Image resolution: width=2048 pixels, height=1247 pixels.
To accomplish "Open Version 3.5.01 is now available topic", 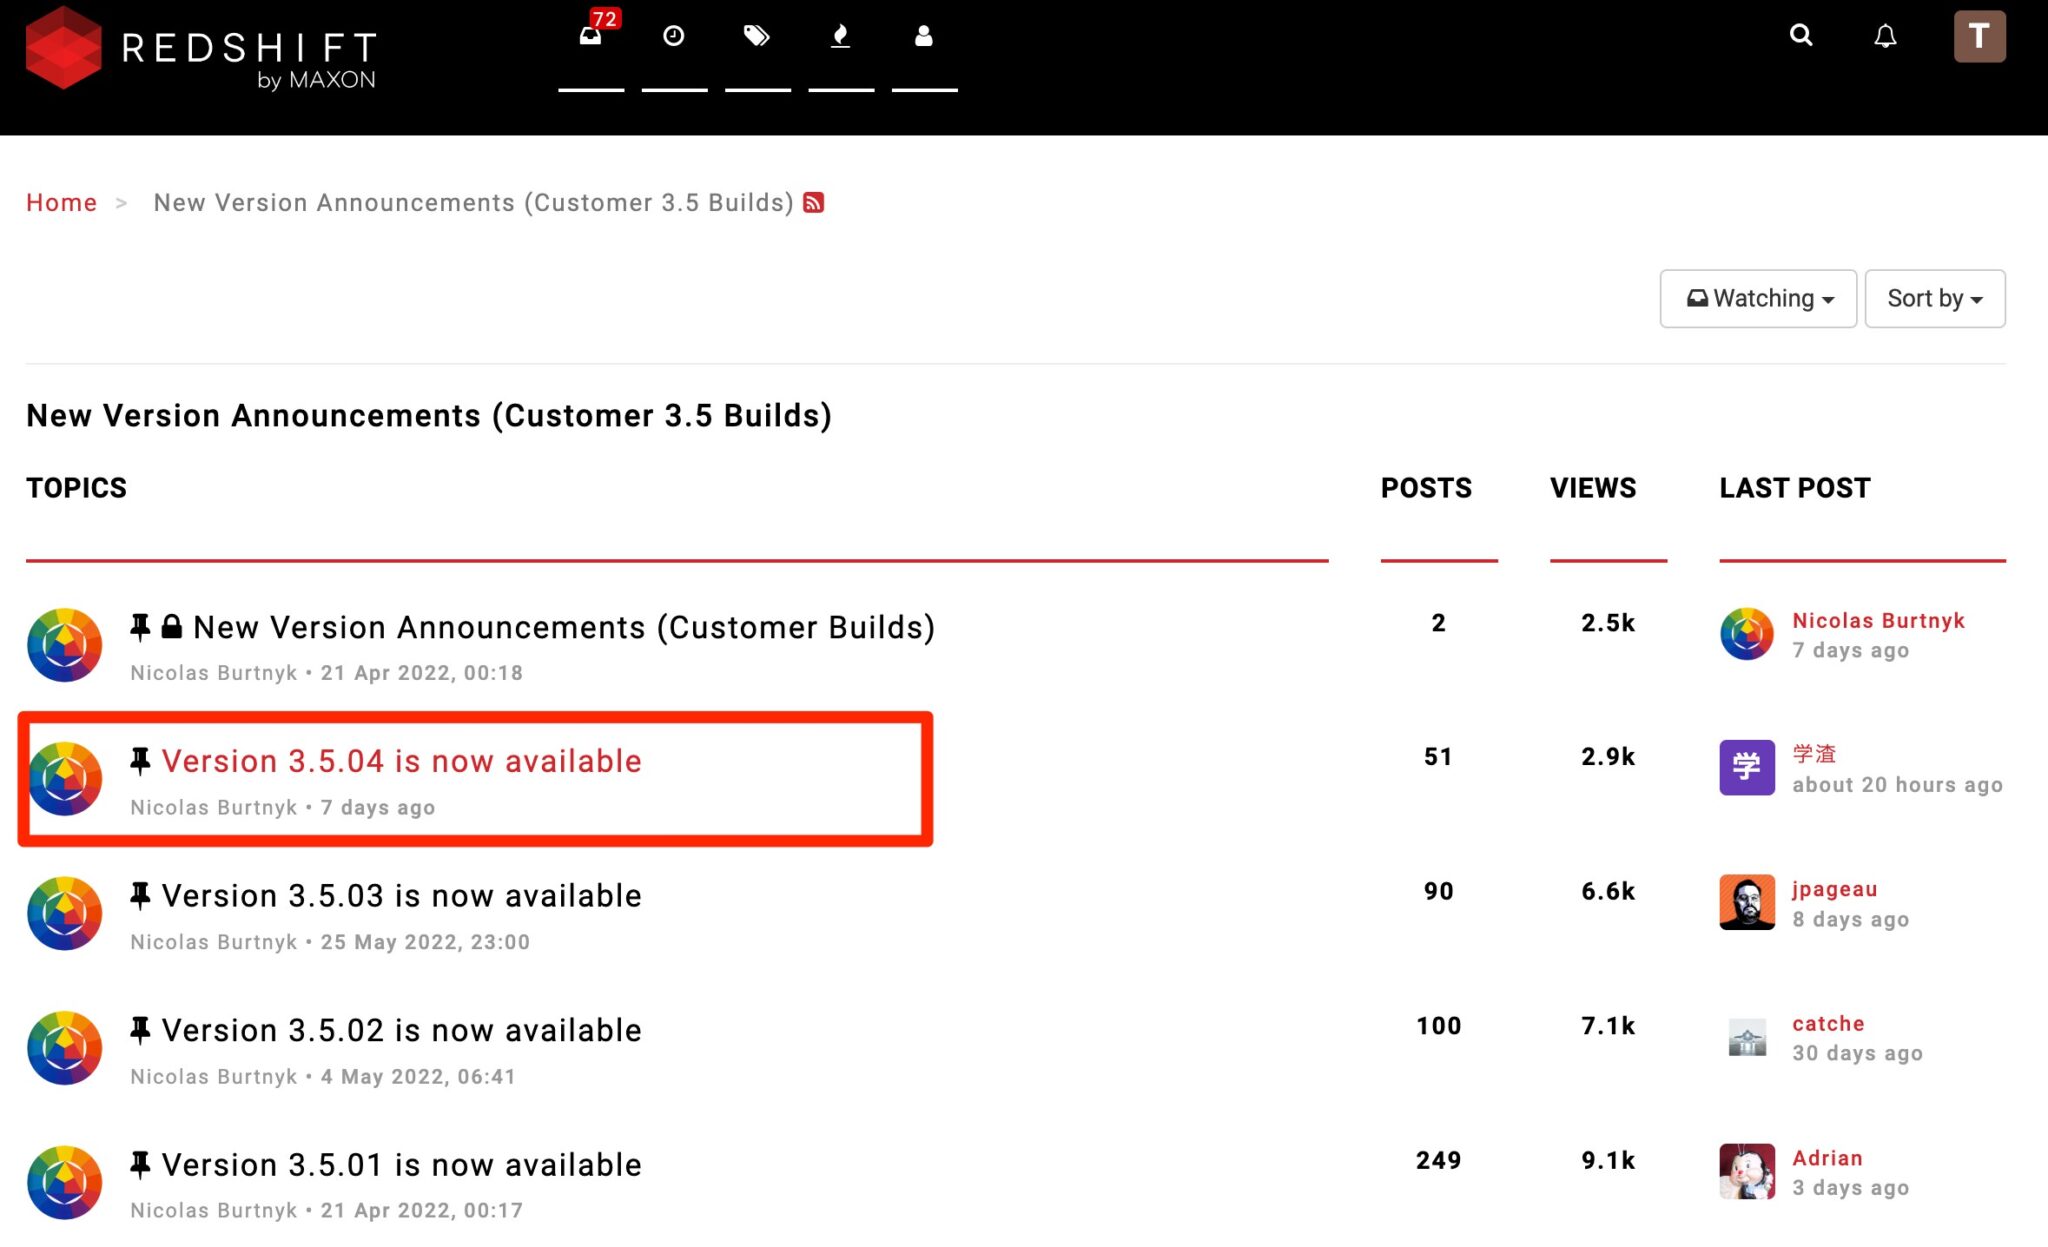I will pyautogui.click(x=401, y=1165).
